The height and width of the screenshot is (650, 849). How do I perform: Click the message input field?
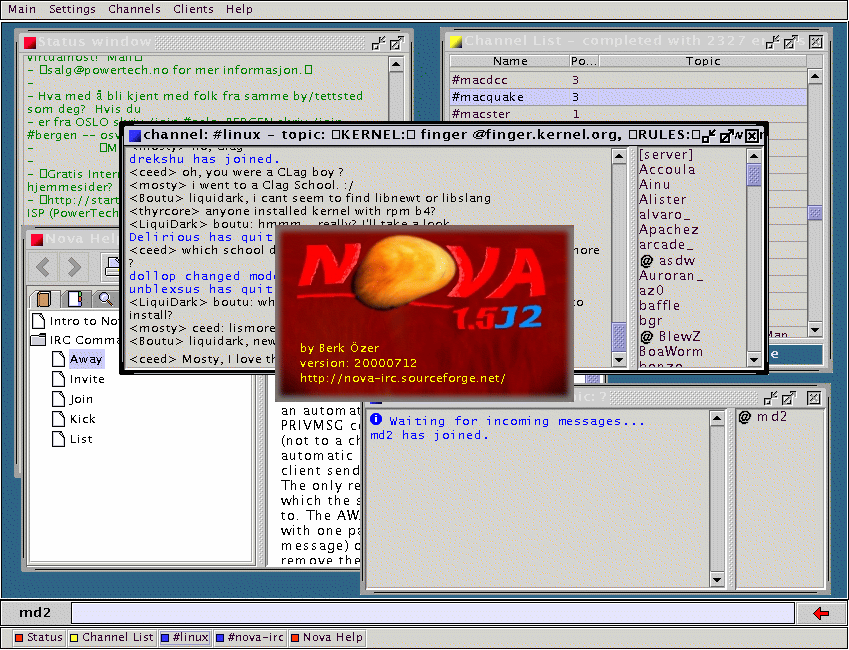pos(433,613)
